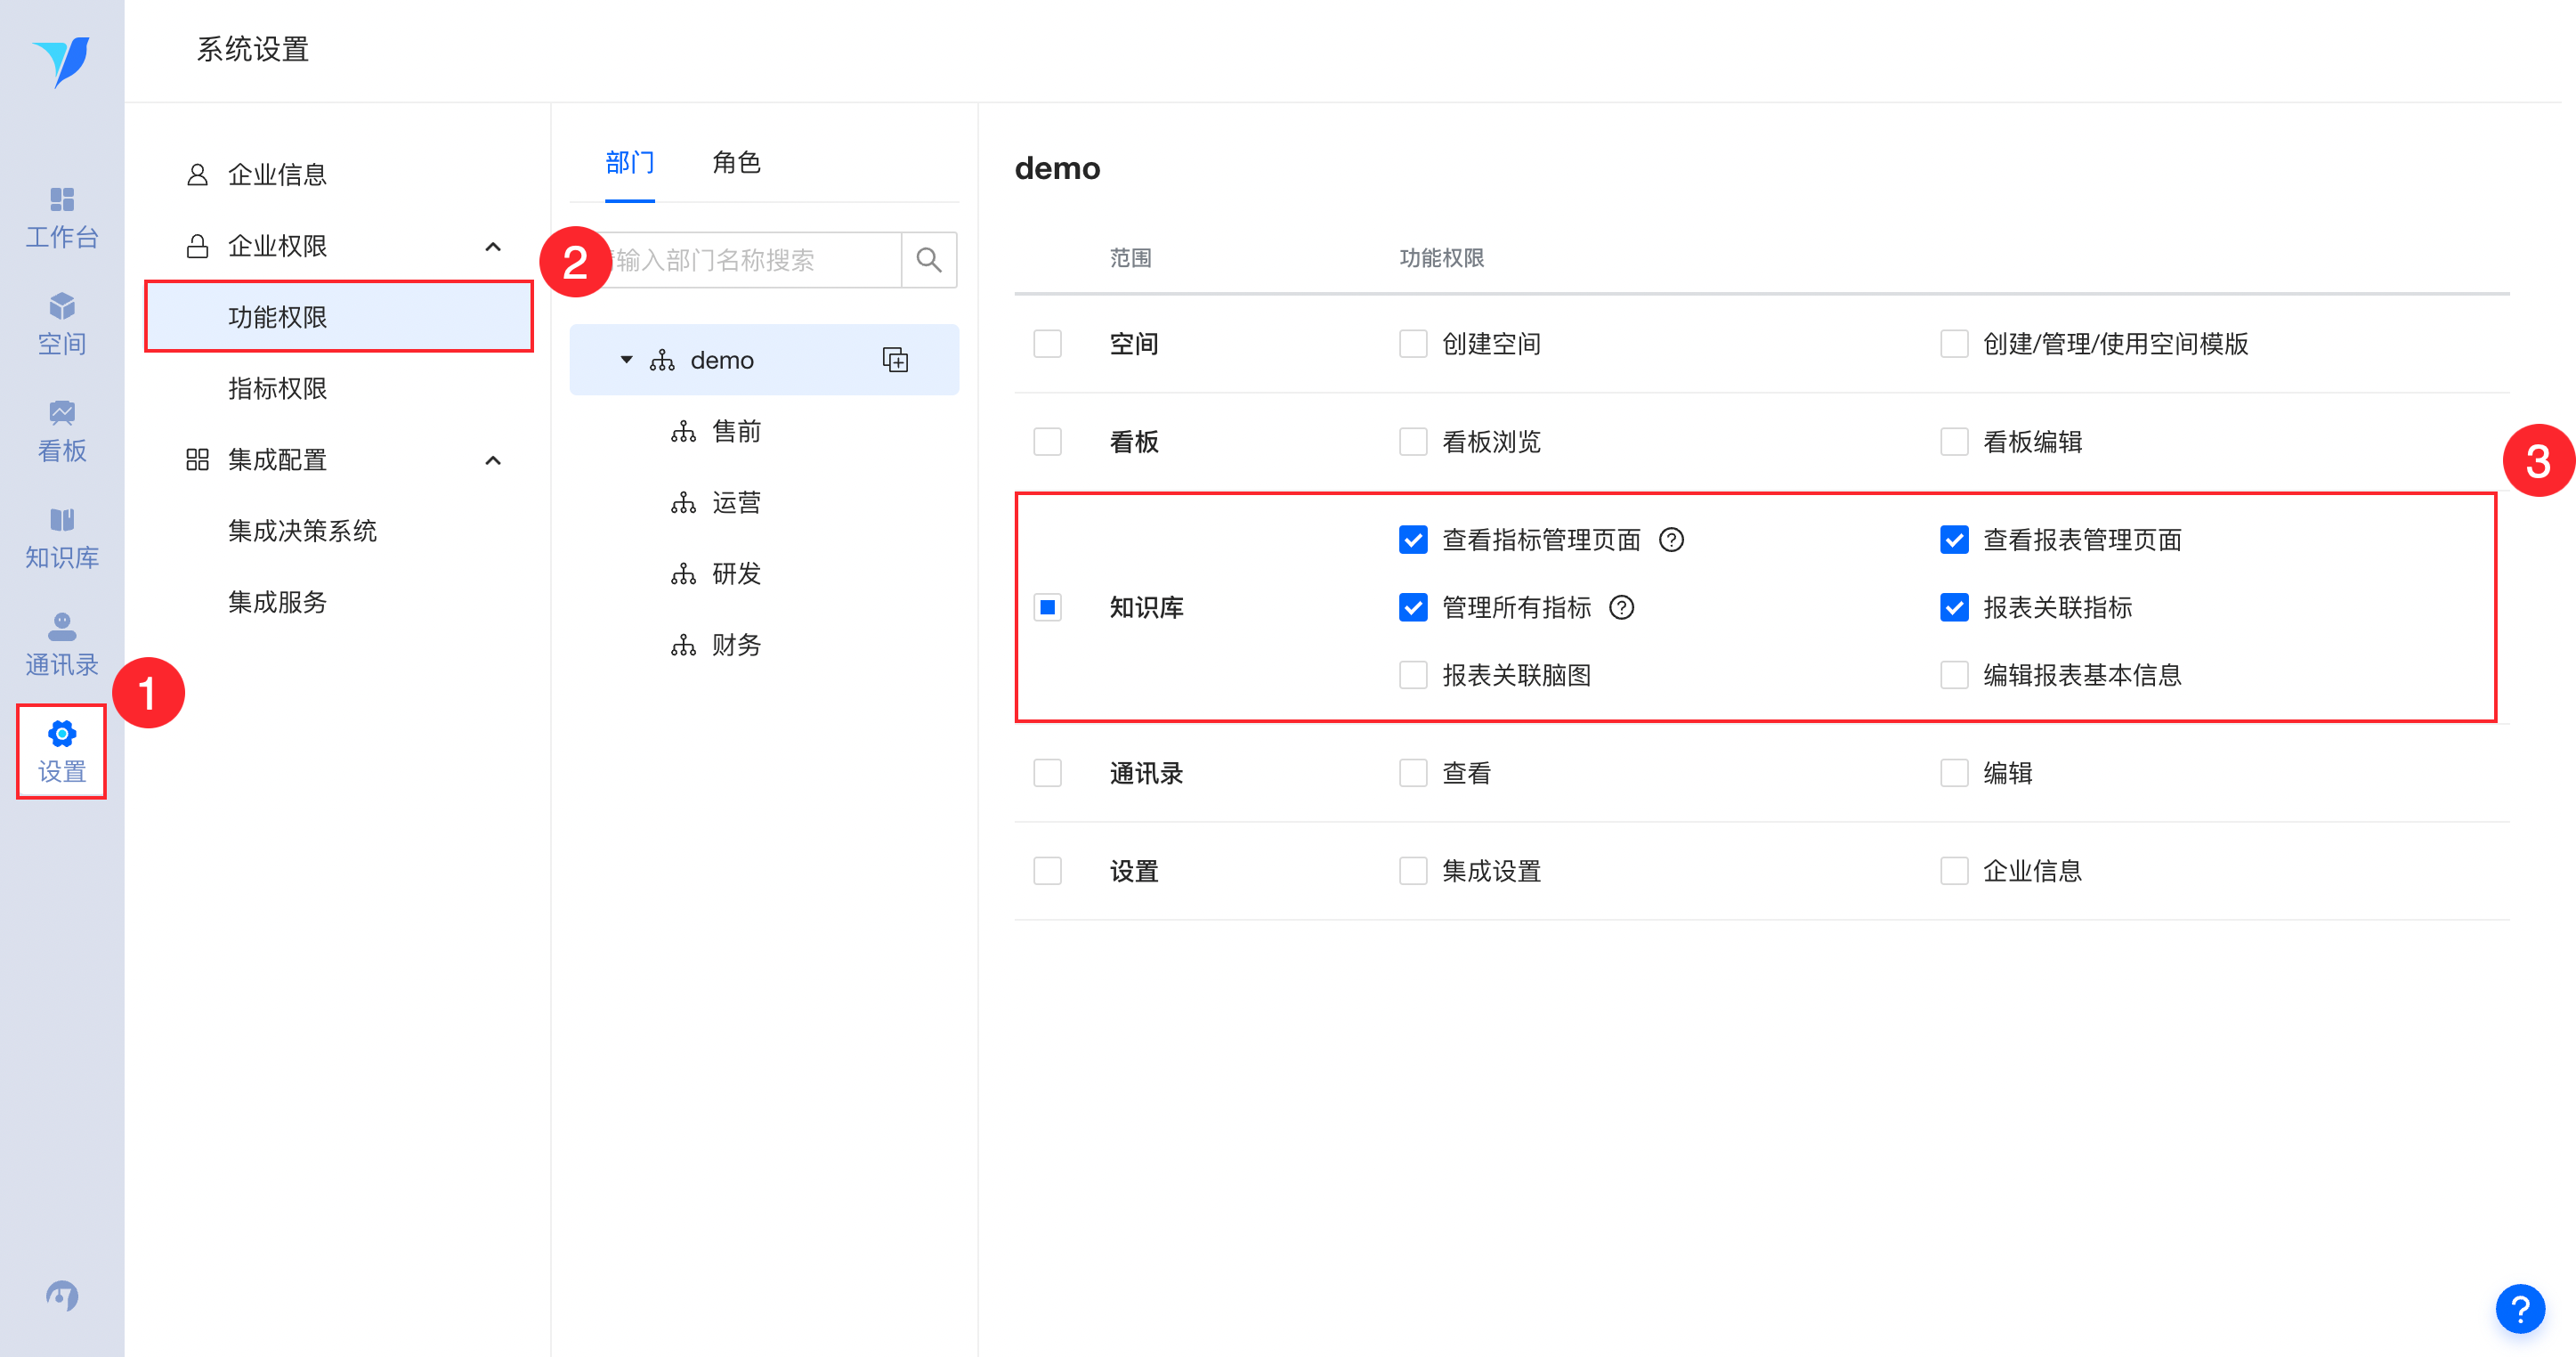Switch to the 角色 tab
Viewport: 2576px width, 1357px height.
(736, 162)
